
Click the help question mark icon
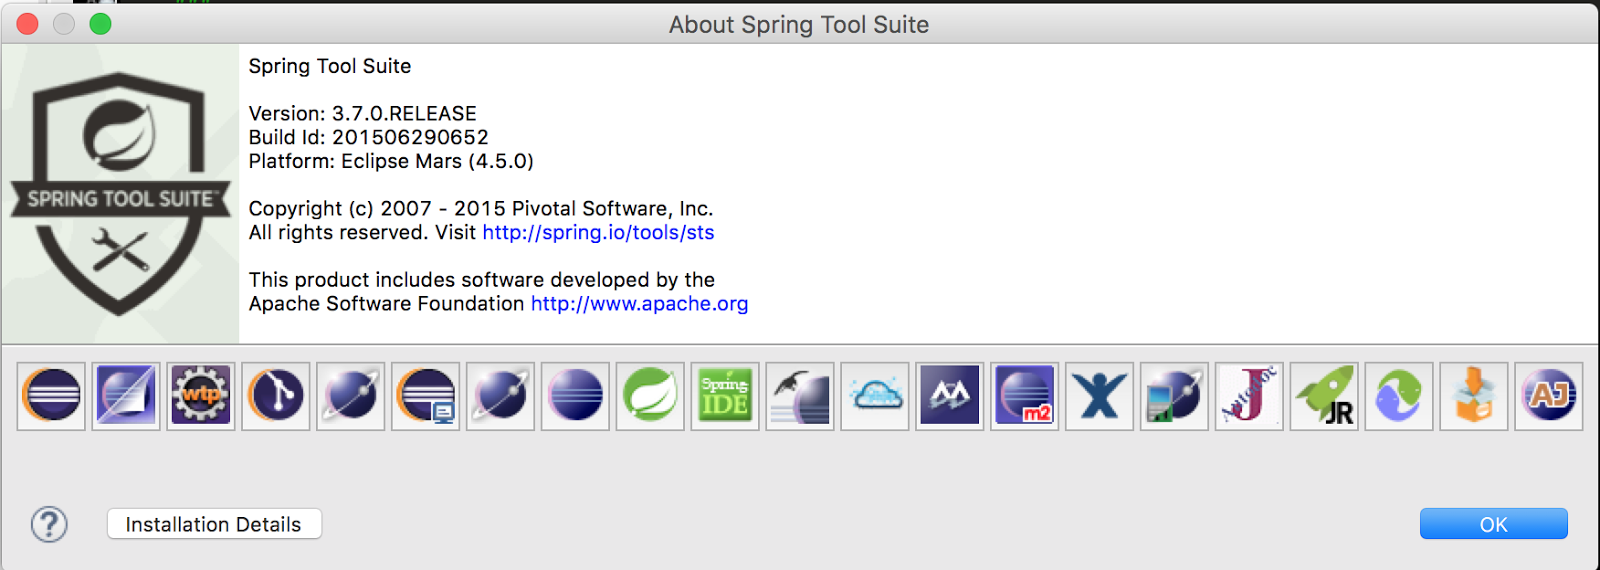coord(49,524)
